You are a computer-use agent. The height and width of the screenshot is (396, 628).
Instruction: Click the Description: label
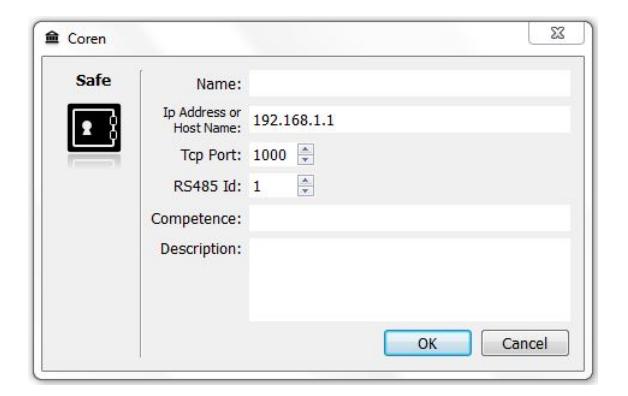pyautogui.click(x=201, y=249)
